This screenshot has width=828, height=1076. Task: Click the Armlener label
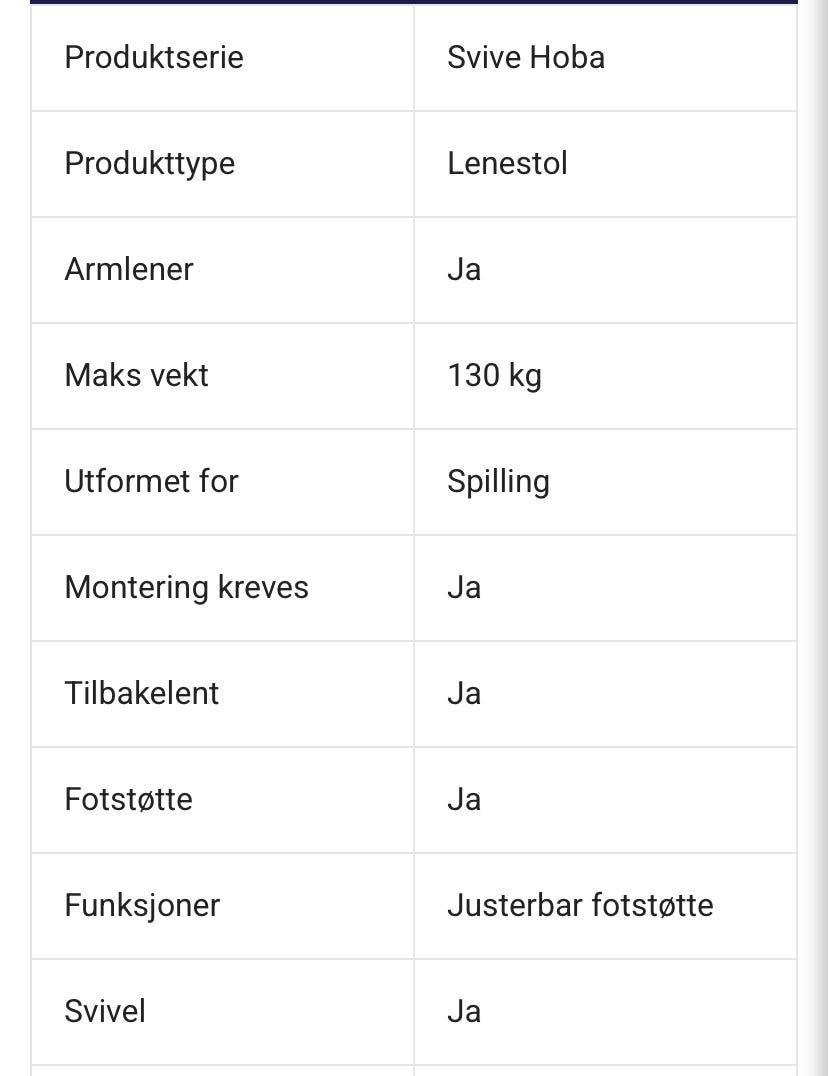(x=129, y=269)
